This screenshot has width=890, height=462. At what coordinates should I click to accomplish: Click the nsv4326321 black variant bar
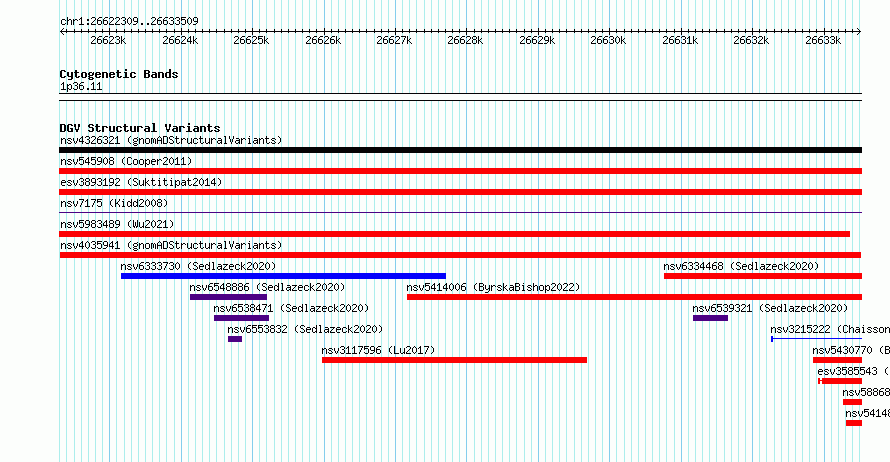click(x=460, y=150)
